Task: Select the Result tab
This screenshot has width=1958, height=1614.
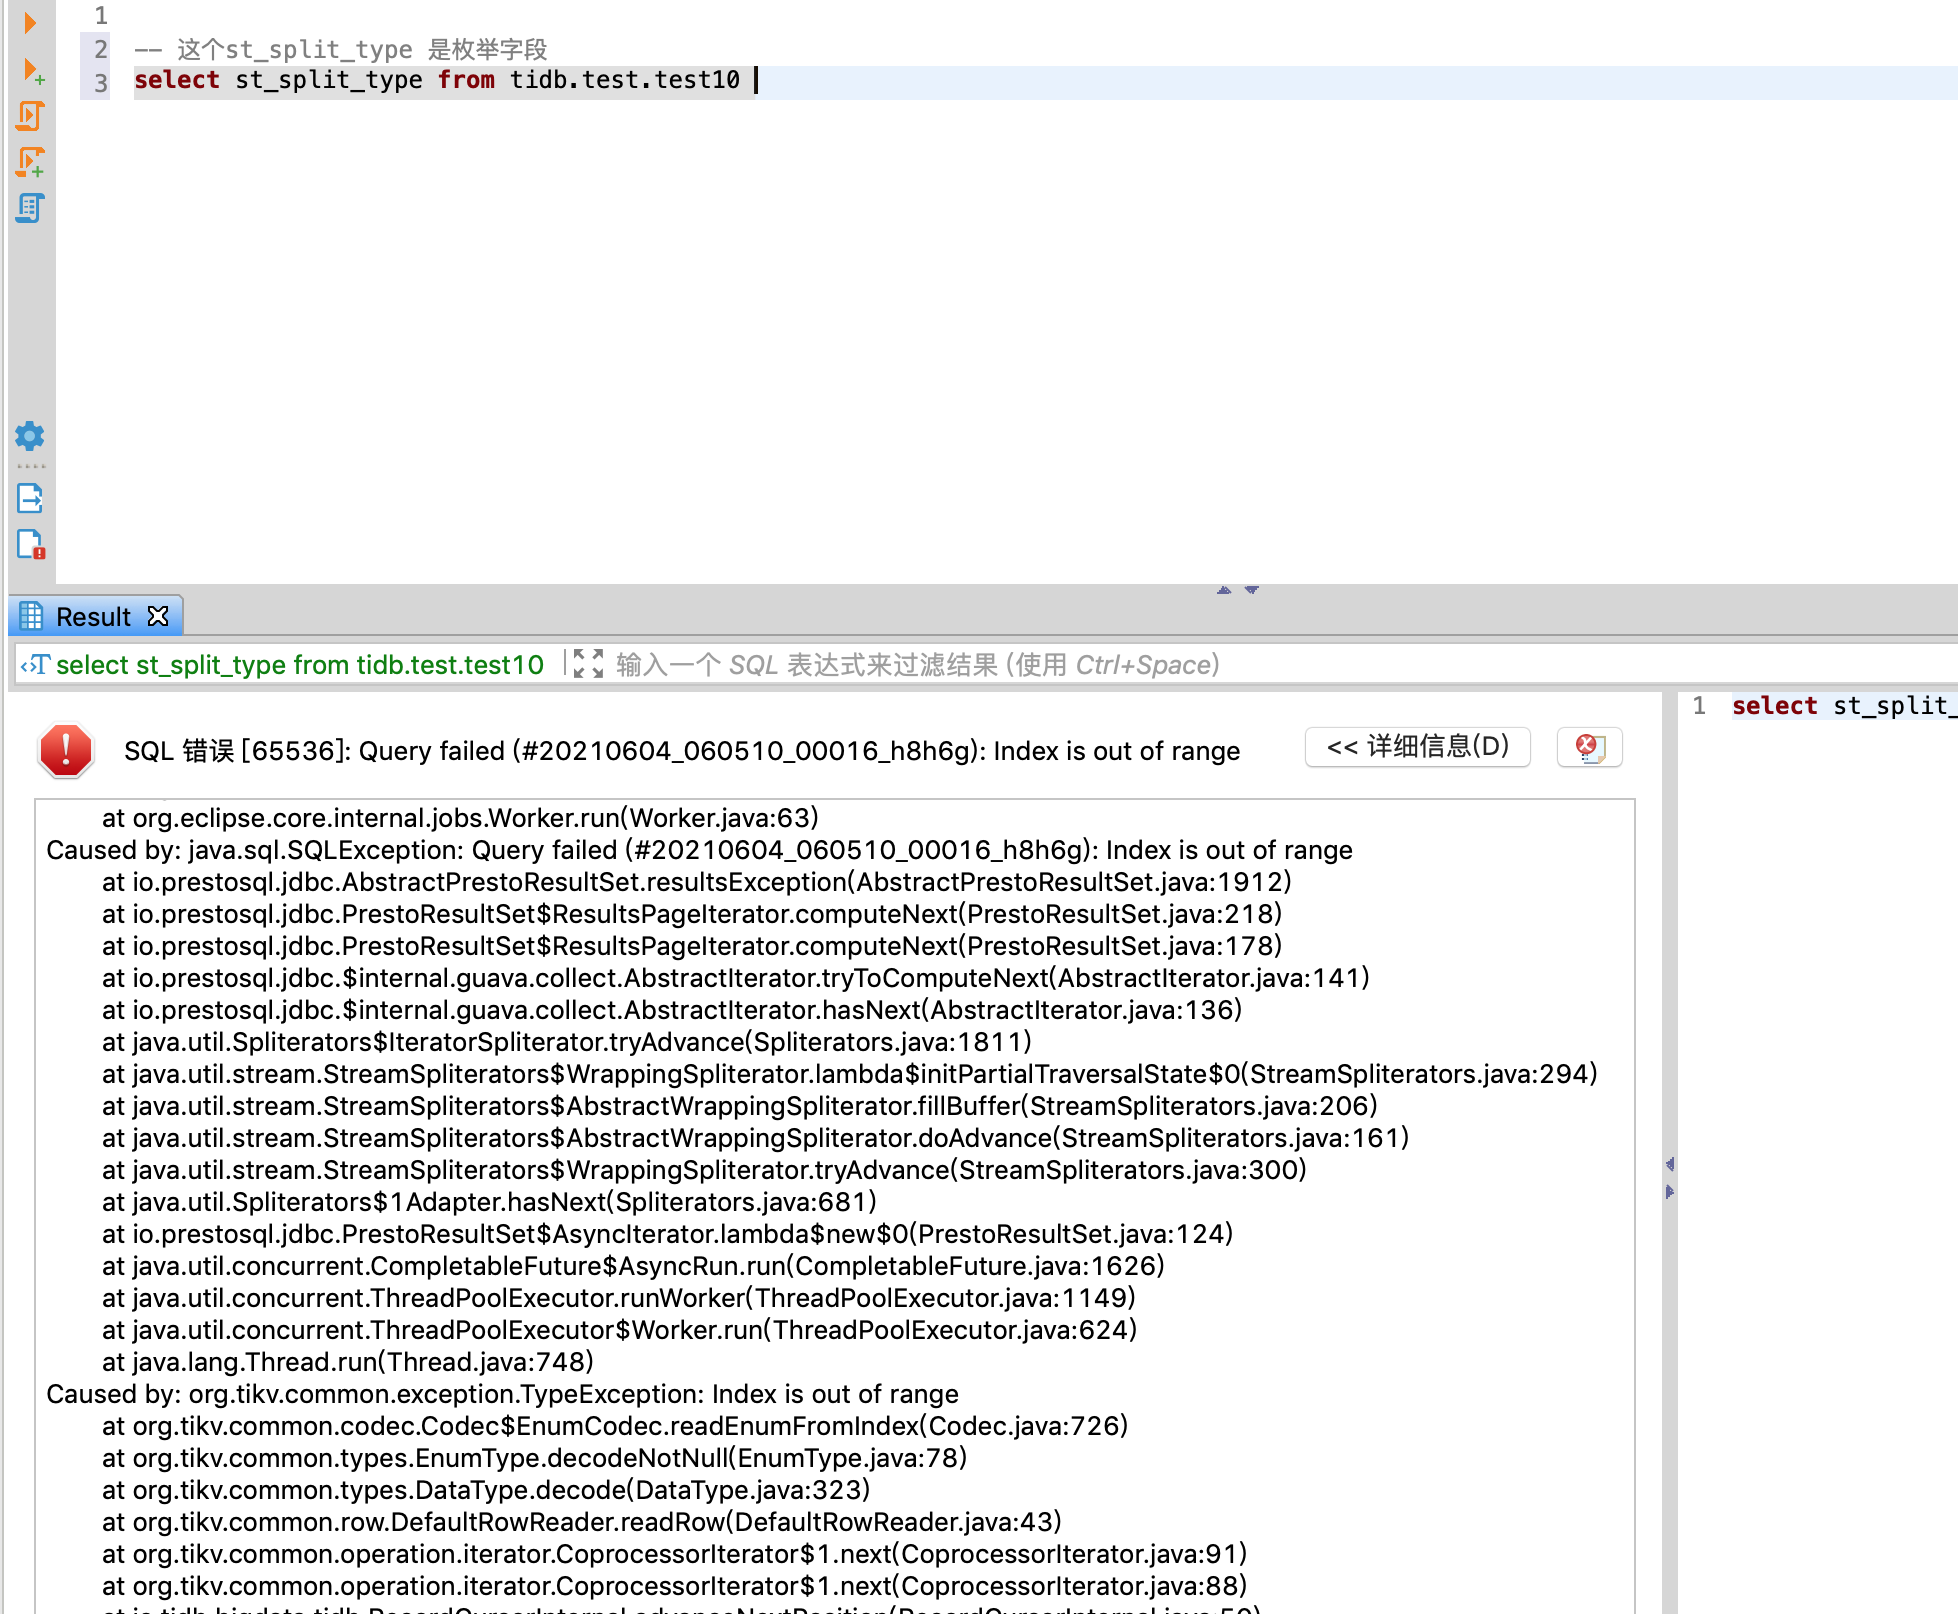Action: pyautogui.click(x=92, y=617)
